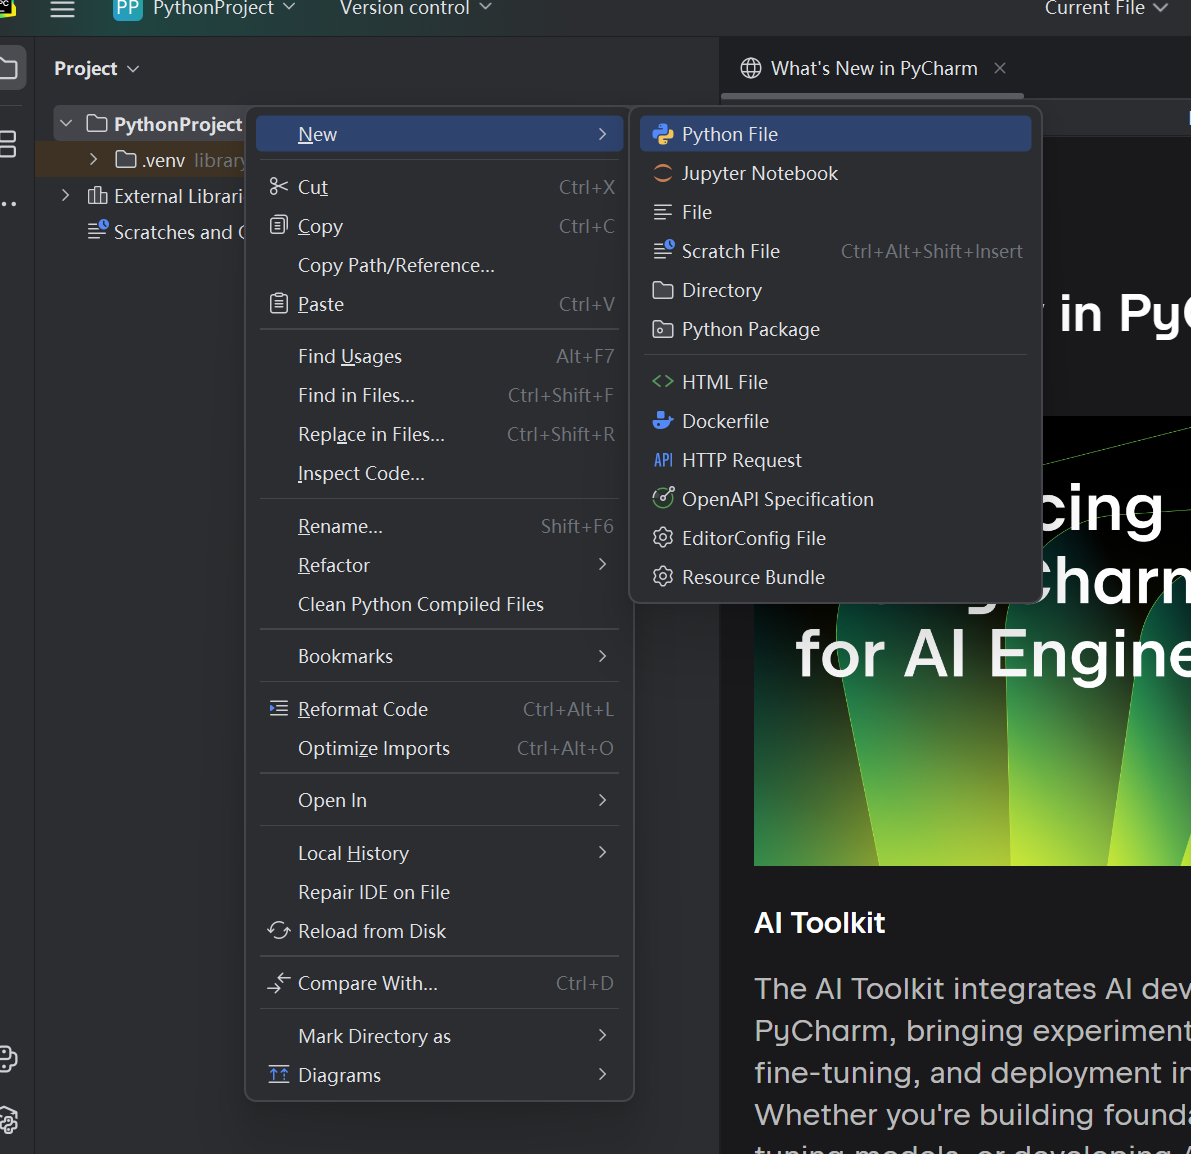
Task: Click the PP project badge icon
Action: click(128, 8)
